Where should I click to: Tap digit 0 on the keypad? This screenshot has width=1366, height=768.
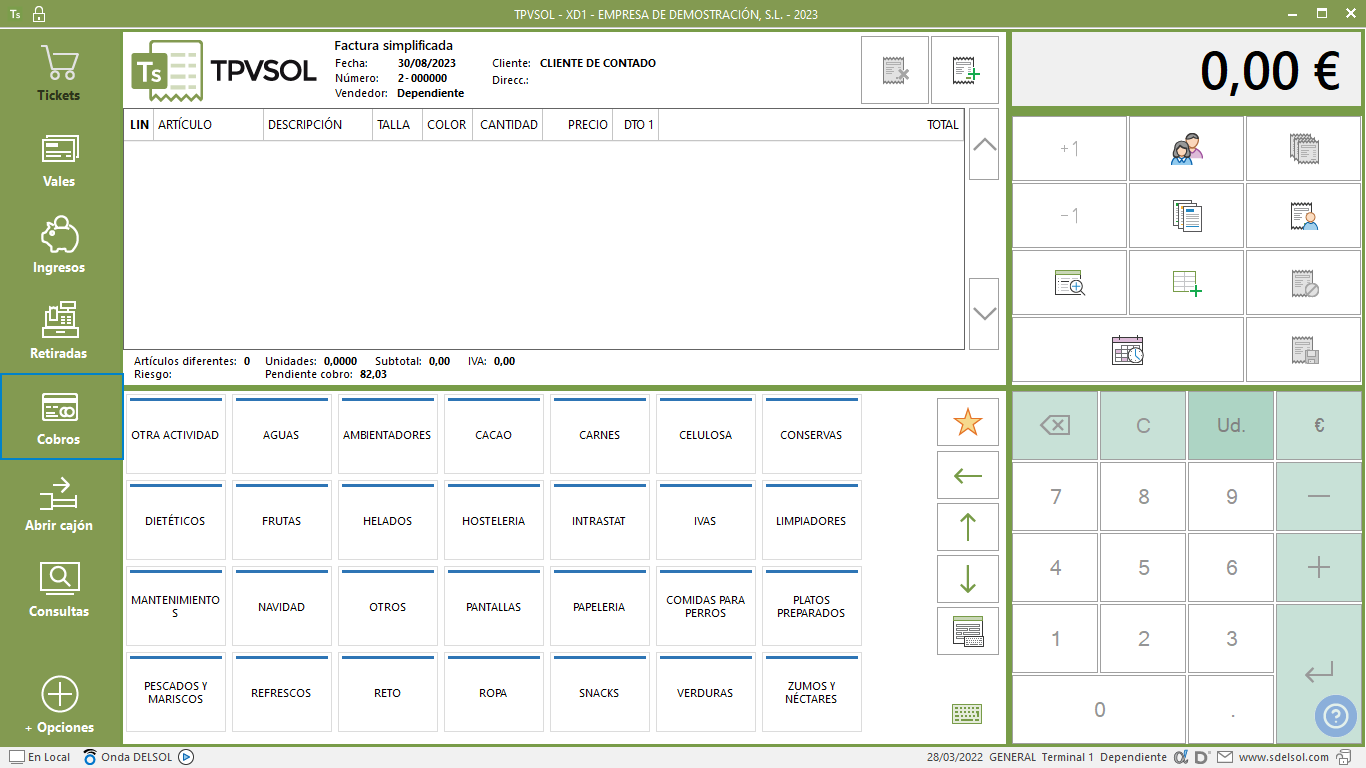click(x=1099, y=709)
